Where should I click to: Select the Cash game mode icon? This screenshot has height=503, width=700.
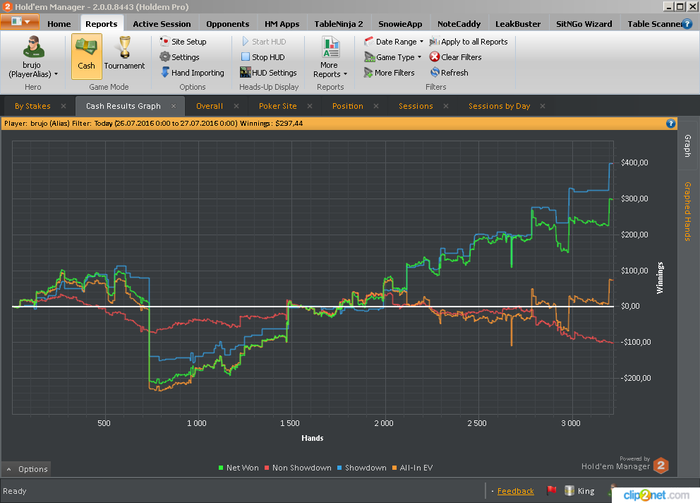tap(86, 52)
